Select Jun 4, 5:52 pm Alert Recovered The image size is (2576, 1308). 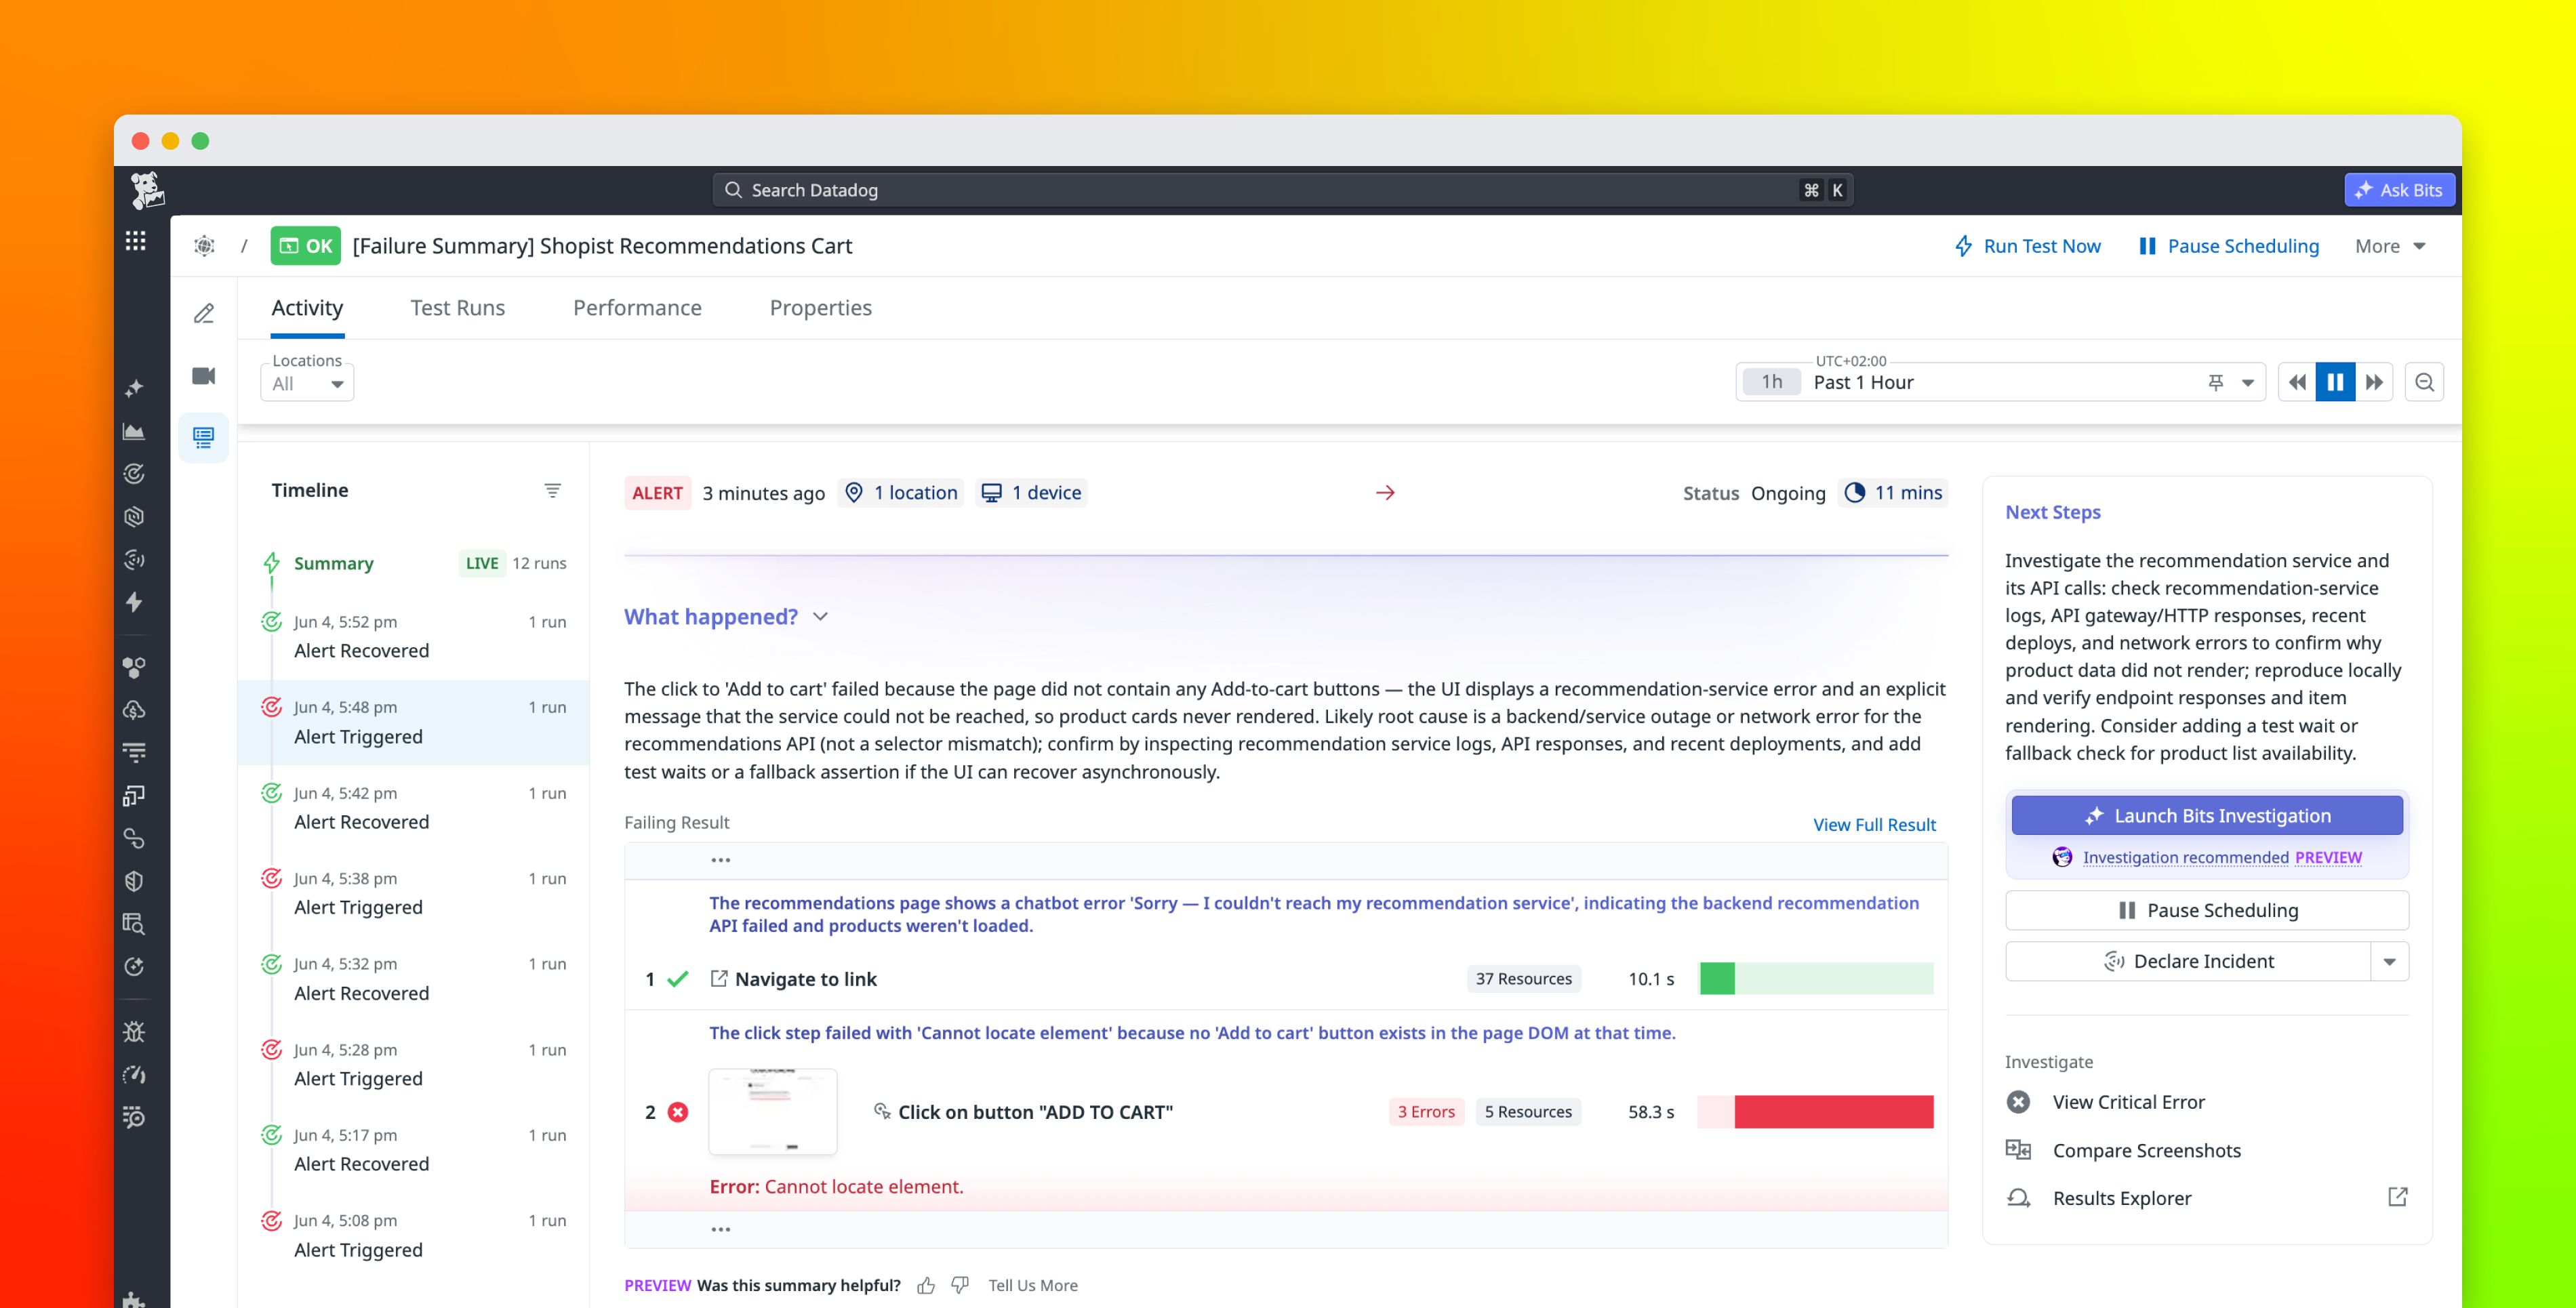(413, 636)
